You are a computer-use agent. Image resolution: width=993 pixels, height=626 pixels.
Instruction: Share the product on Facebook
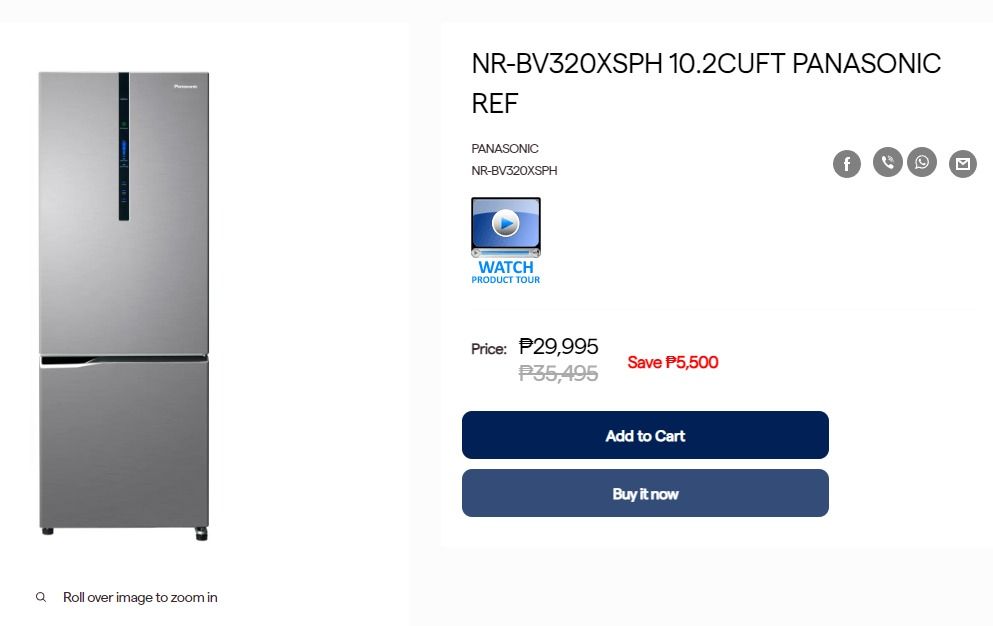click(847, 164)
